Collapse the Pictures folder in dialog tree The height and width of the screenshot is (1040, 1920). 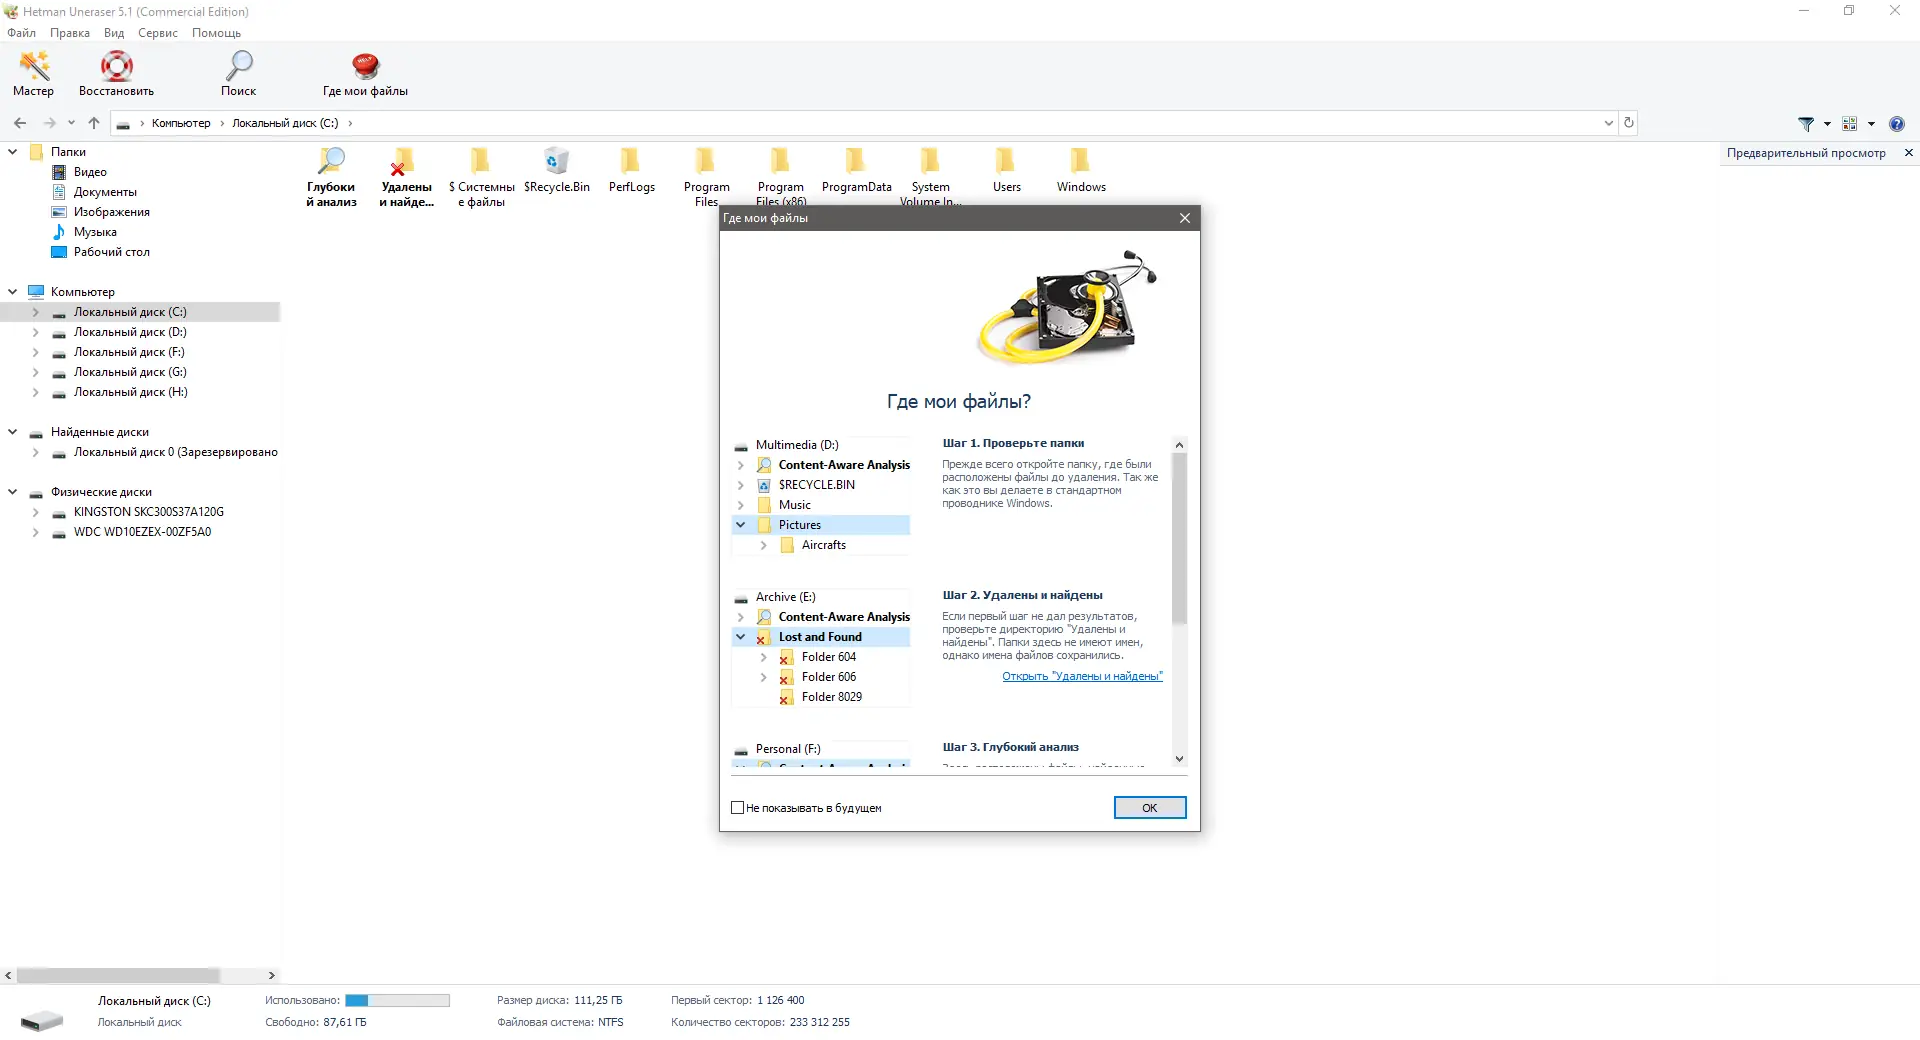[741, 525]
